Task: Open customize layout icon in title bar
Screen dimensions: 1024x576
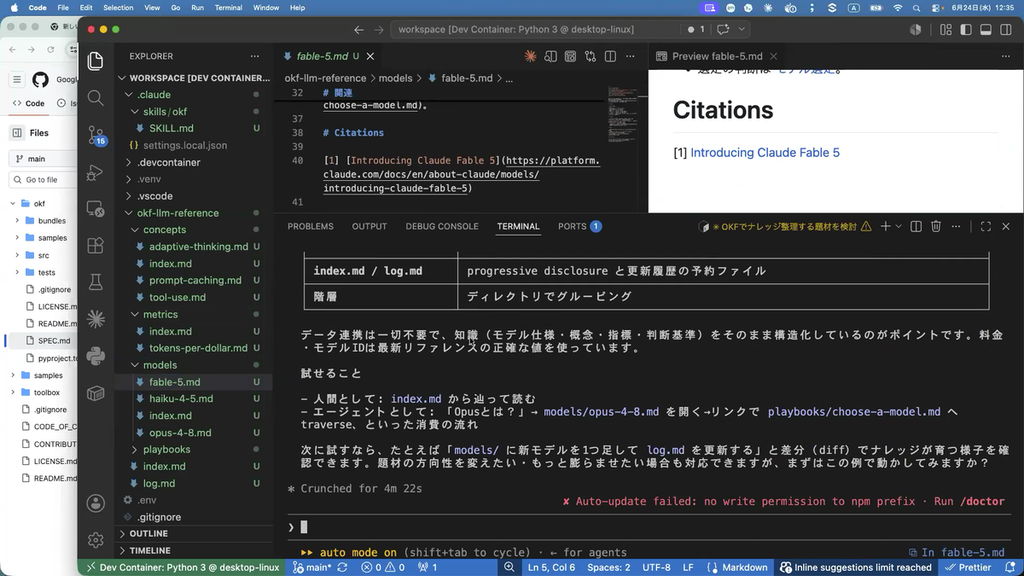Action: (946, 29)
